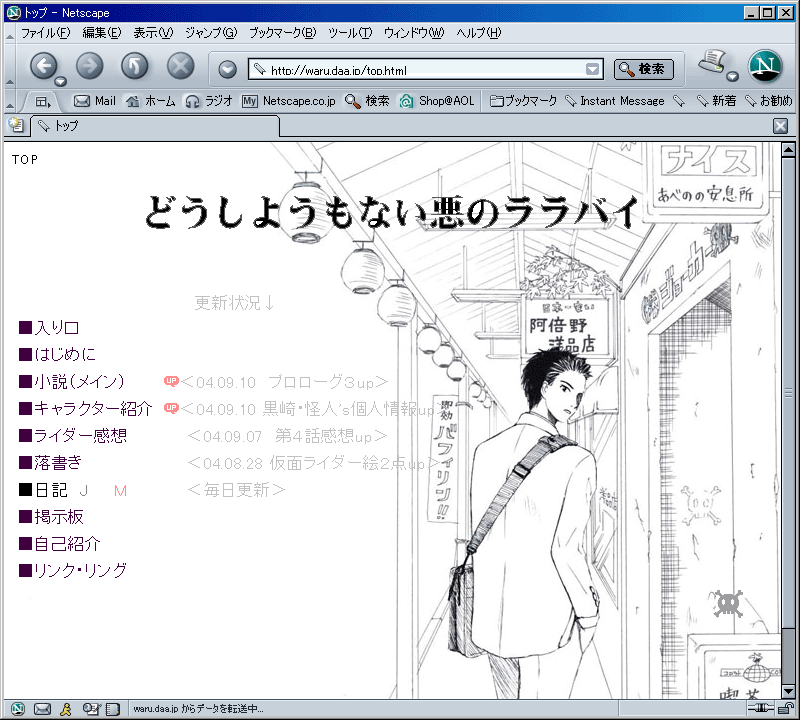The width and height of the screenshot is (800, 720).
Task: Open Mail from the personal toolbar
Action: 95,101
